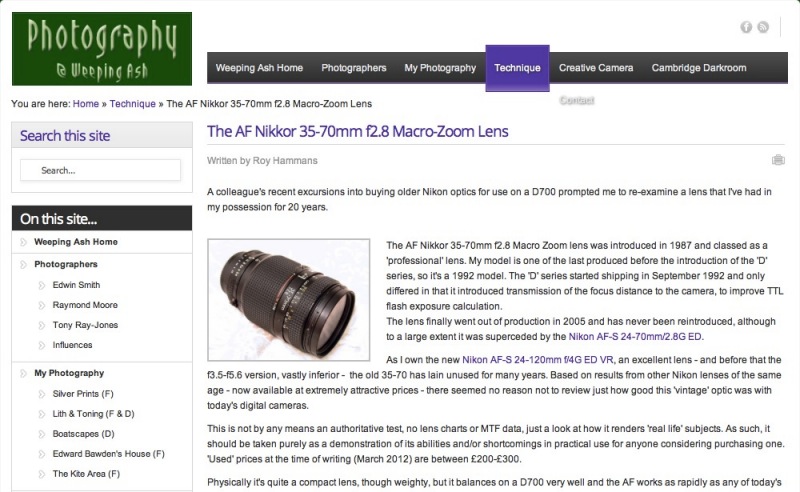Click bullet icon beside Raymond Moore
The height and width of the screenshot is (492, 800).
click(x=42, y=305)
